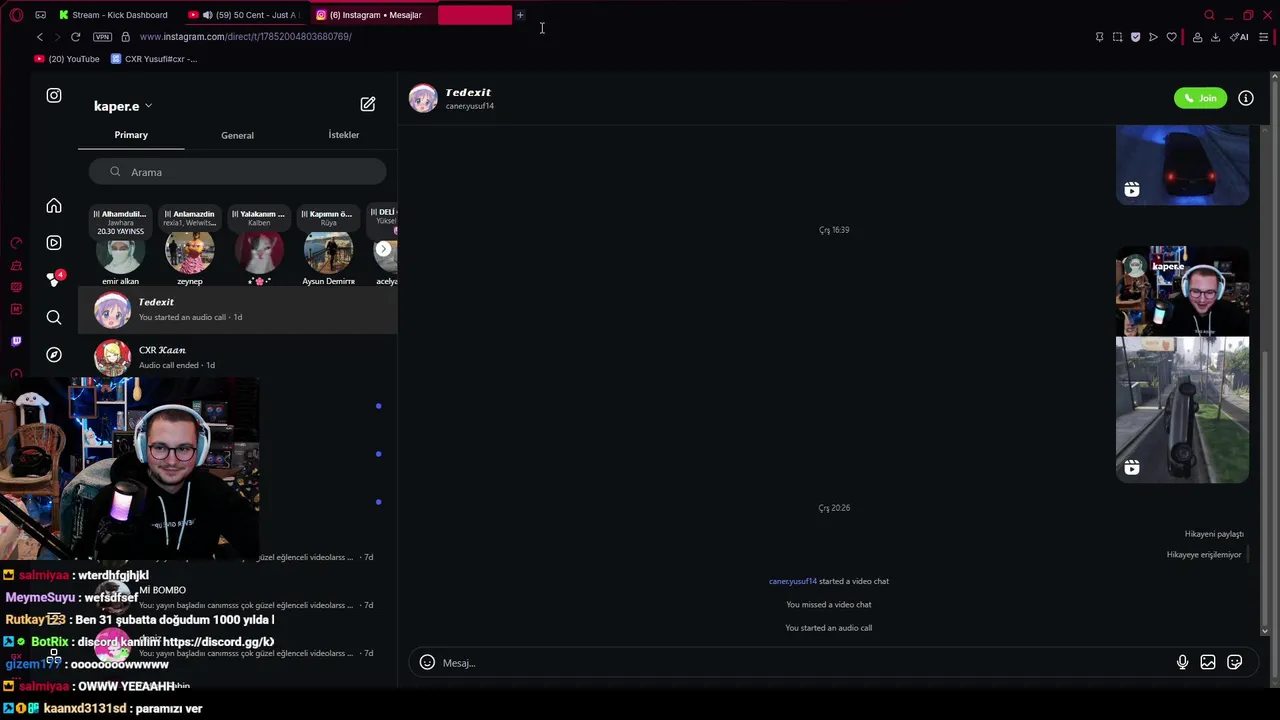1280x720 pixels.
Task: Open the Tedexit conversation row
Action: coord(237,310)
